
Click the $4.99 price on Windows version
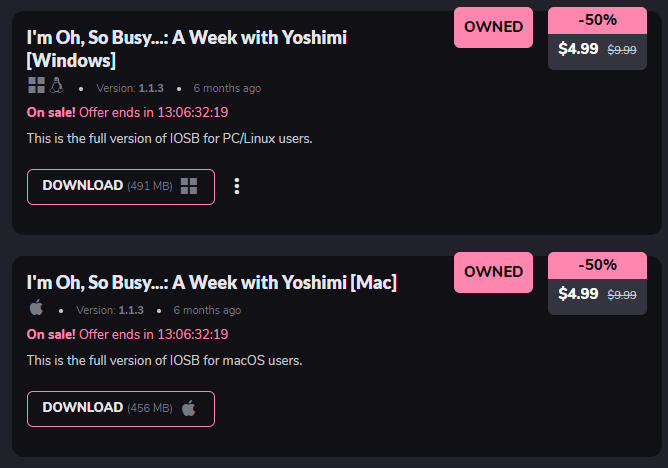pos(578,49)
